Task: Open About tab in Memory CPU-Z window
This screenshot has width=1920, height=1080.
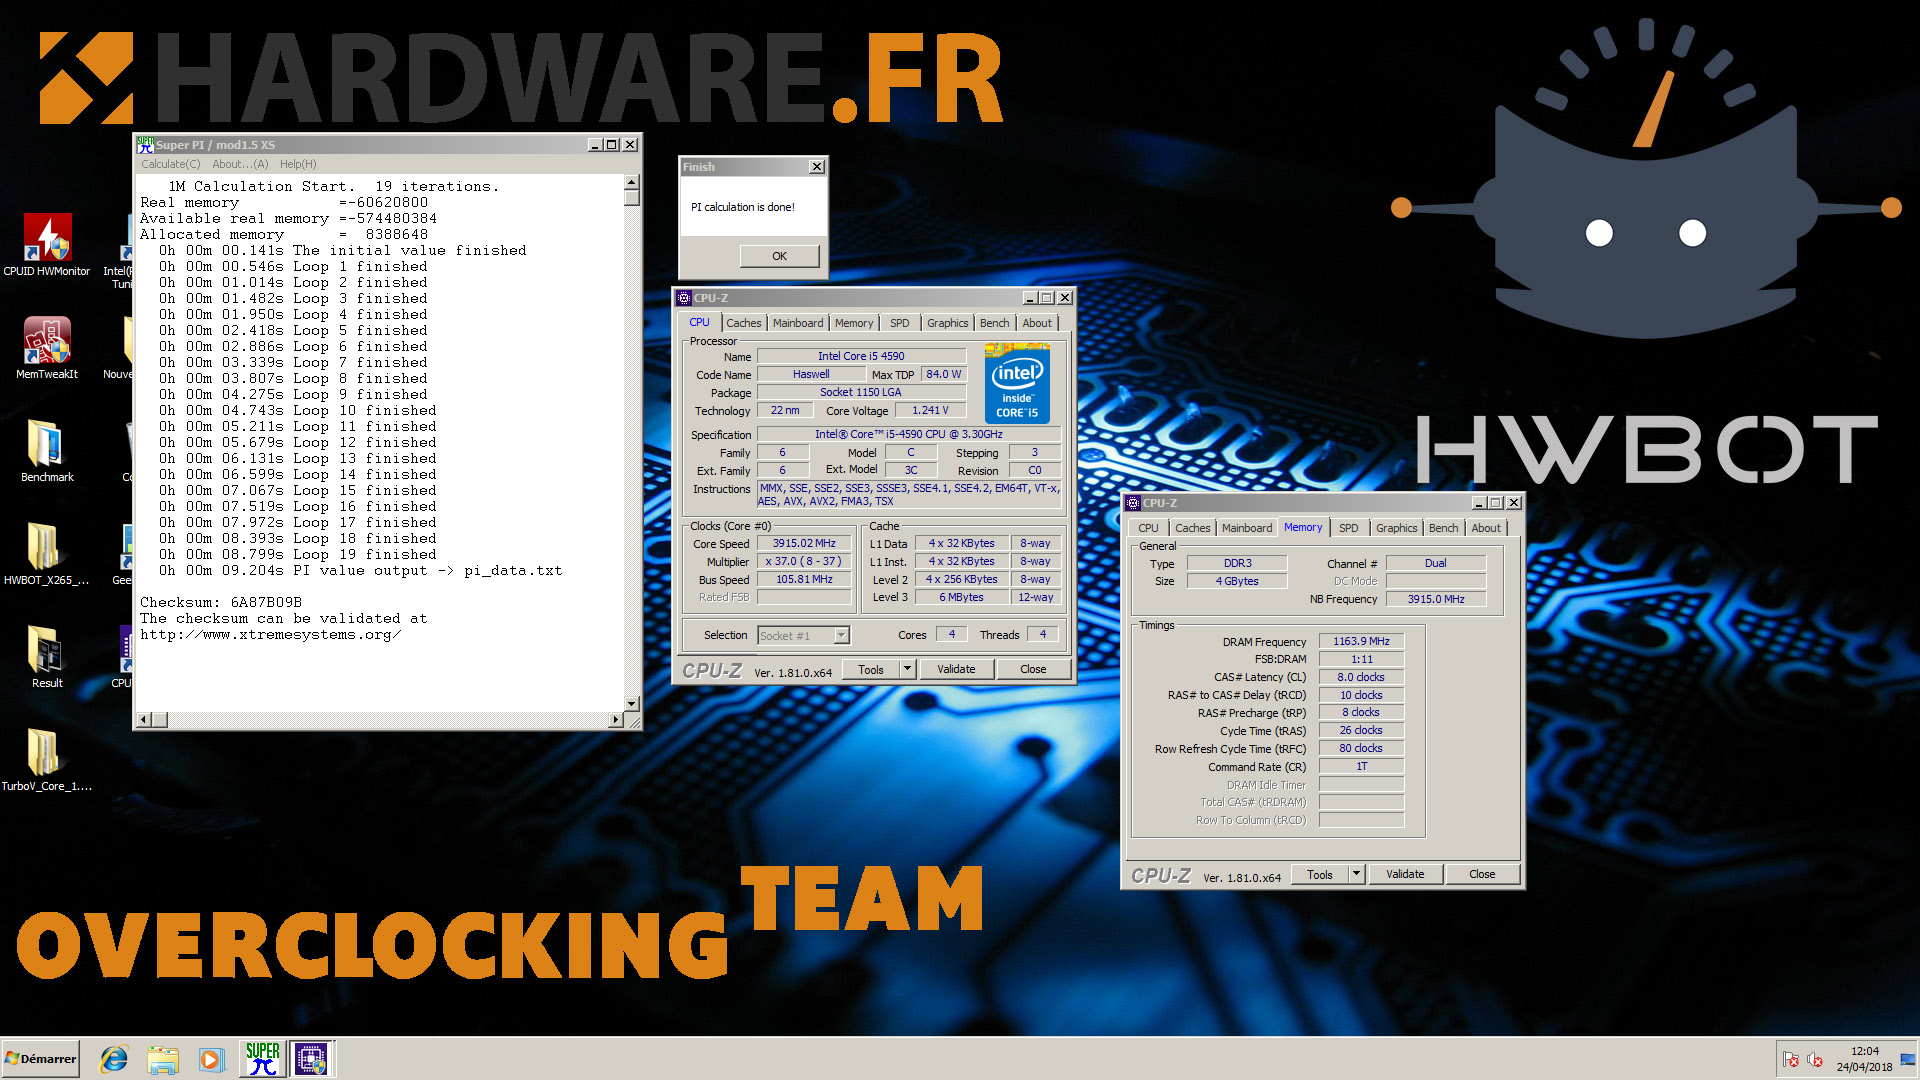Action: pos(1486,528)
